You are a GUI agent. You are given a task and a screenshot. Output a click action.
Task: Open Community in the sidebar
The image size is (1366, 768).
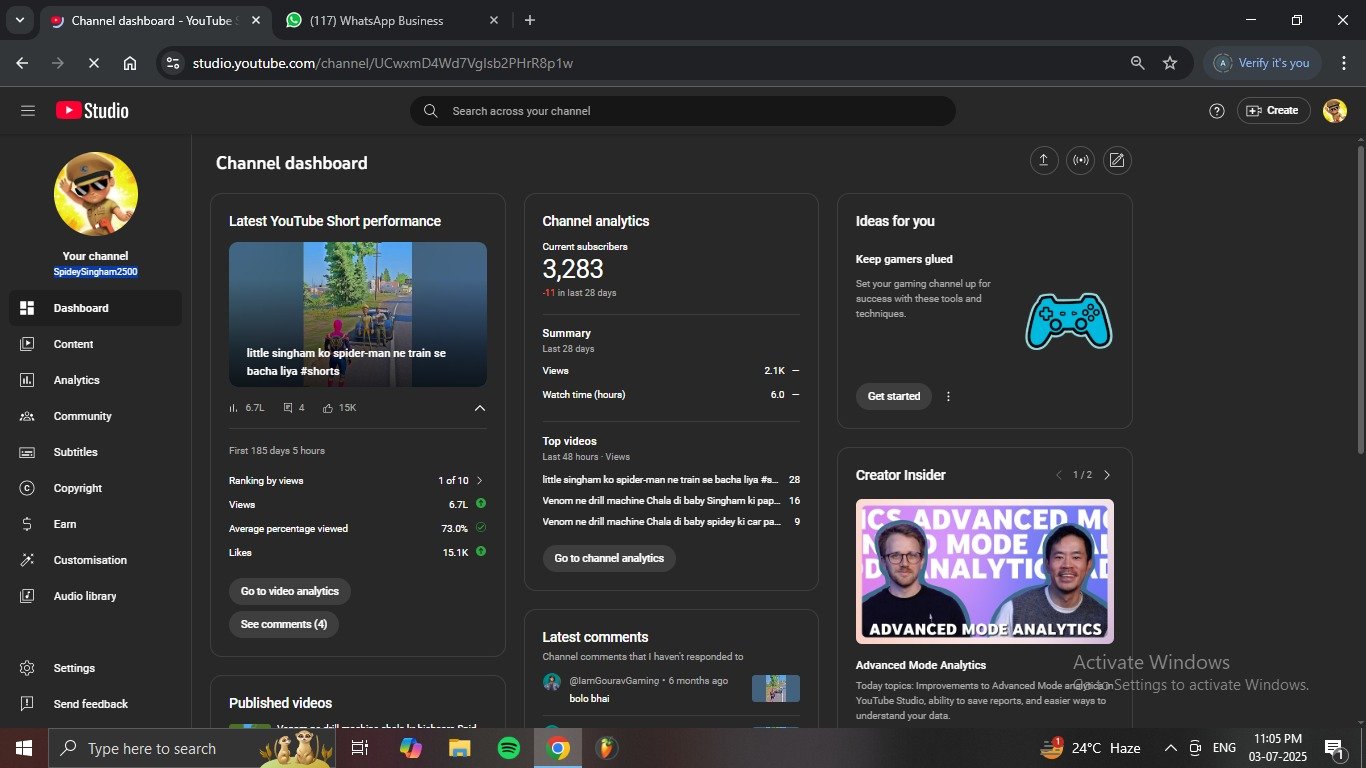pos(96,416)
